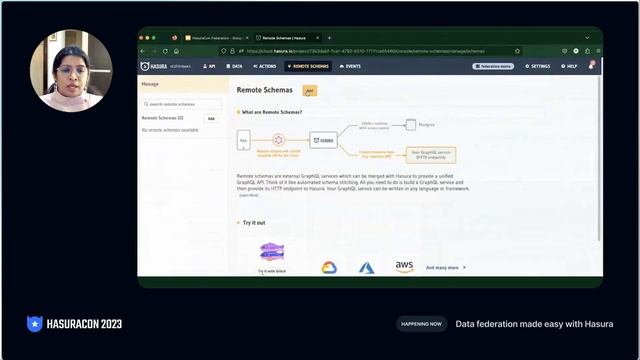Click the HAPPENING NOW badge
Image resolution: width=640 pixels, height=360 pixels.
[421, 324]
